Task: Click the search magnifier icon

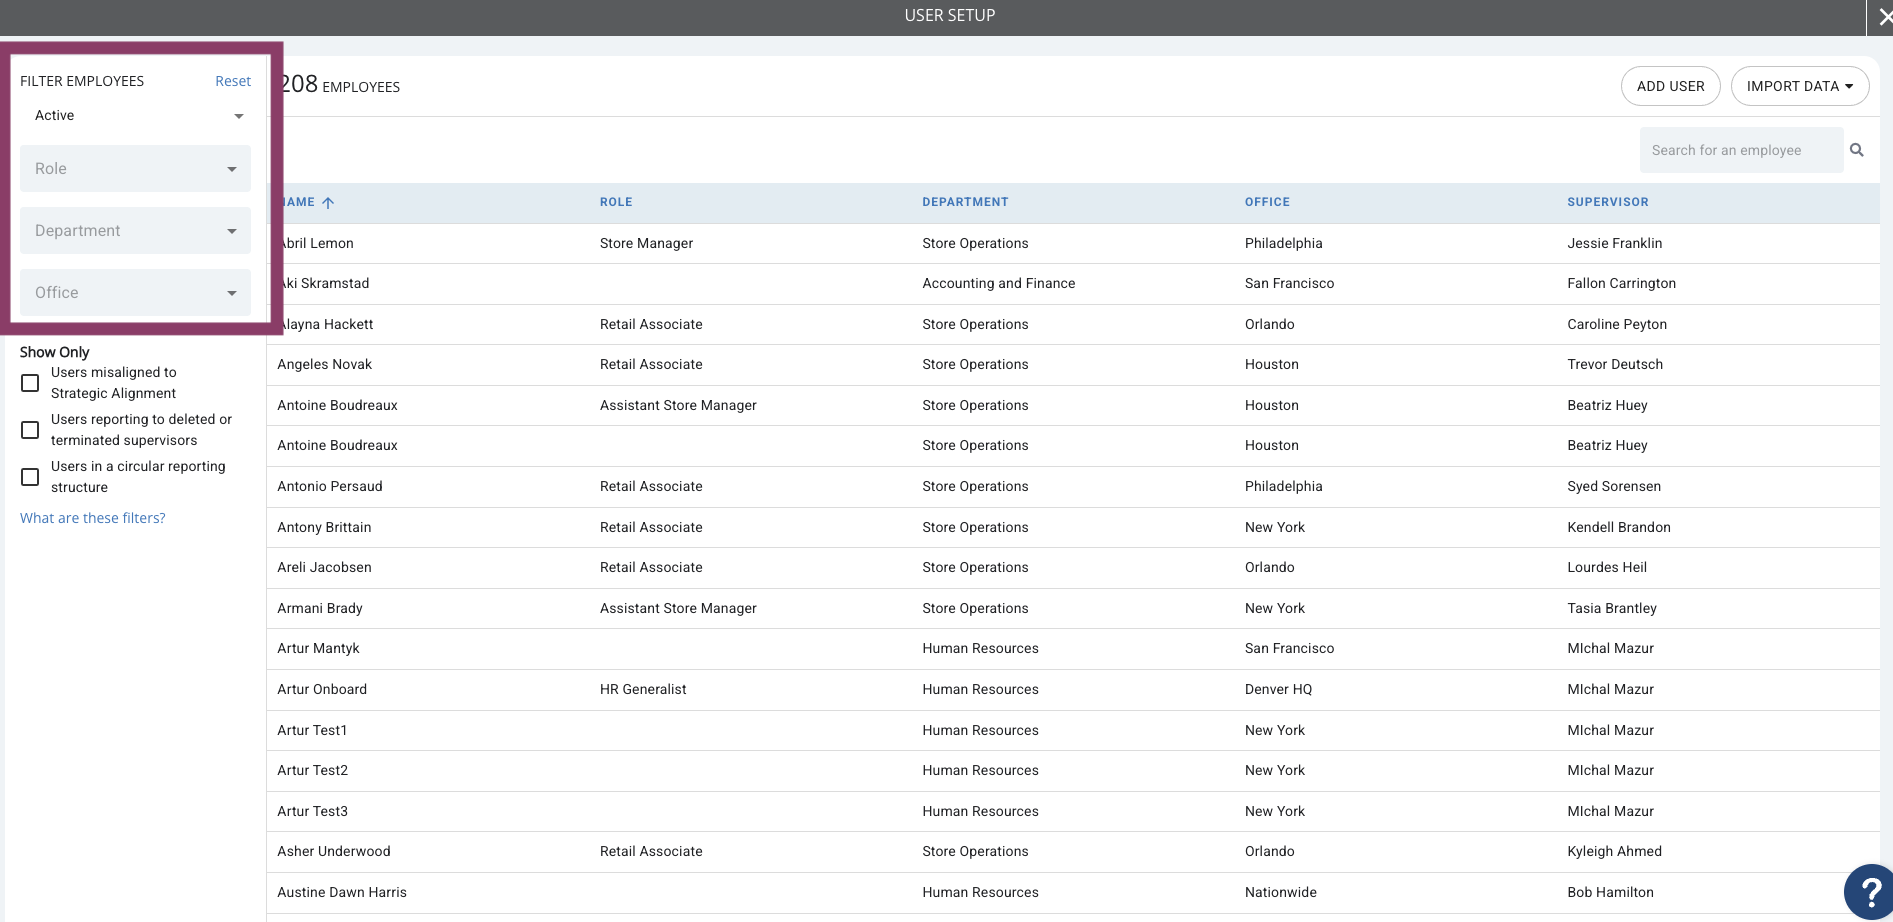Action: pyautogui.click(x=1857, y=150)
